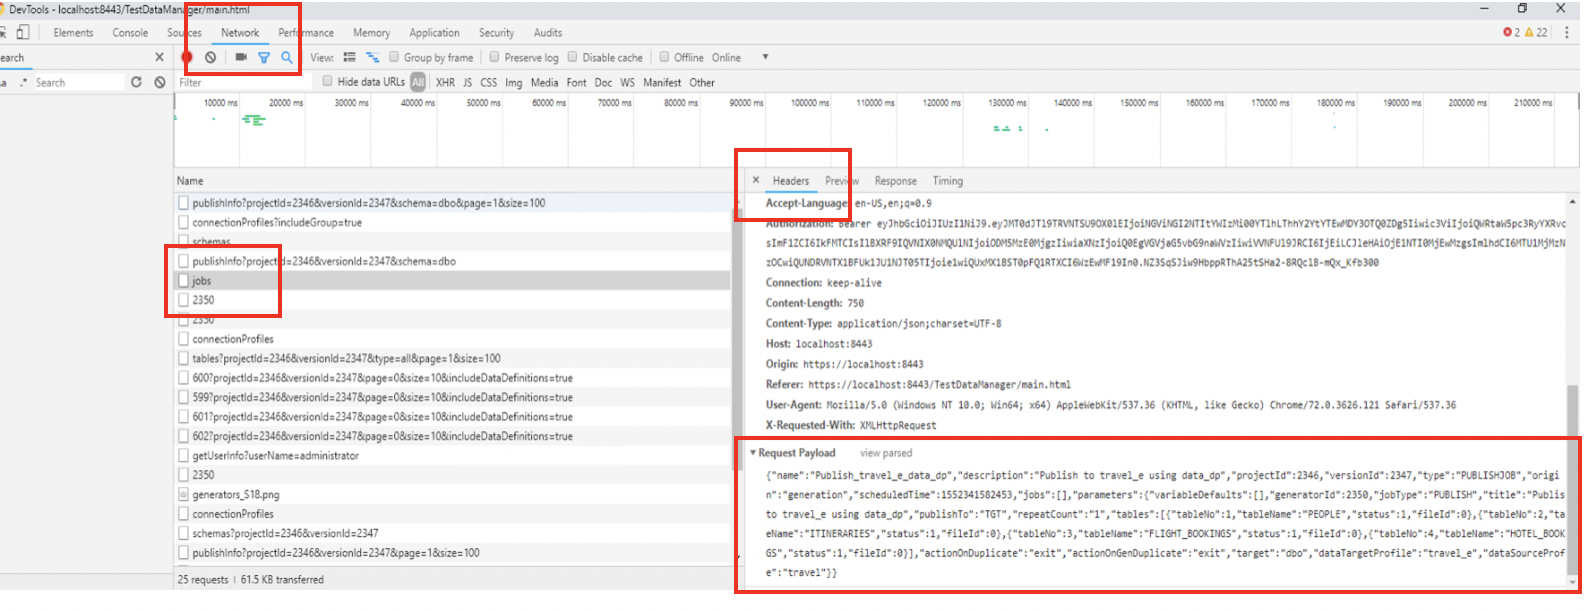Select the 602?projectId=2346 request row
The height and width of the screenshot is (610, 1596).
point(452,436)
